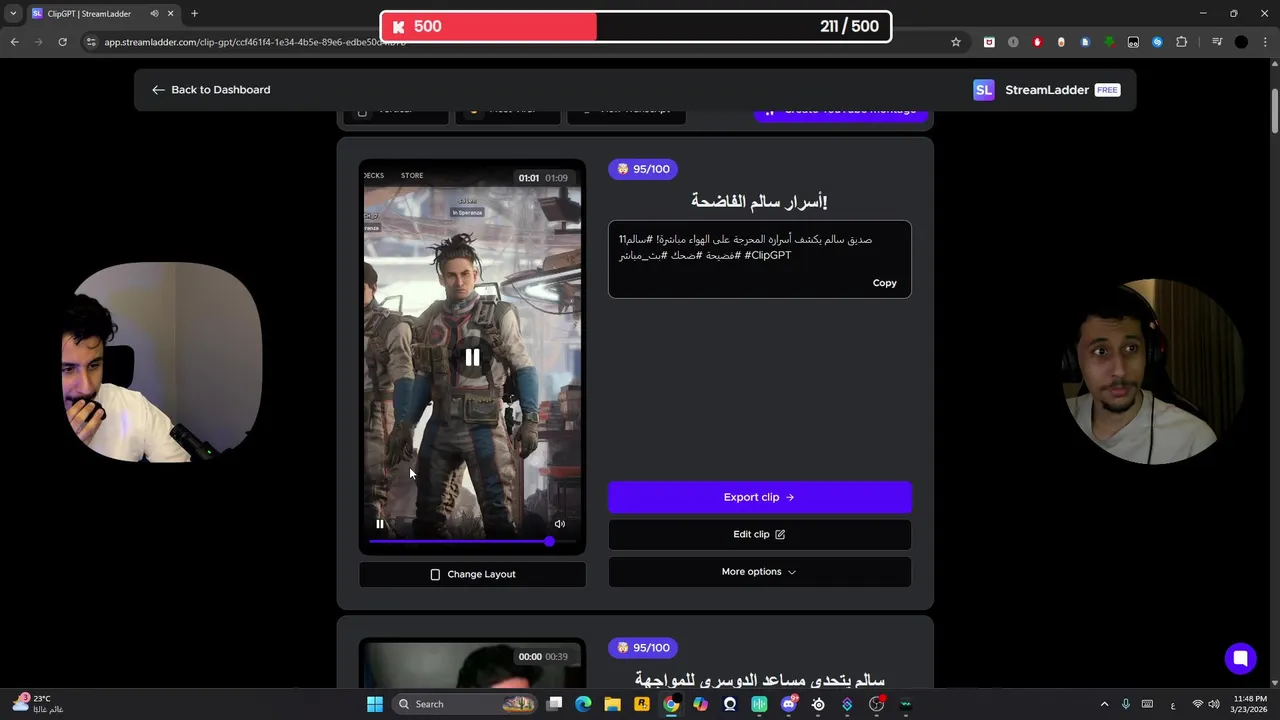Screen dimensions: 1280x720
Task: Launch Microsoft Edge from taskbar
Action: pyautogui.click(x=583, y=704)
